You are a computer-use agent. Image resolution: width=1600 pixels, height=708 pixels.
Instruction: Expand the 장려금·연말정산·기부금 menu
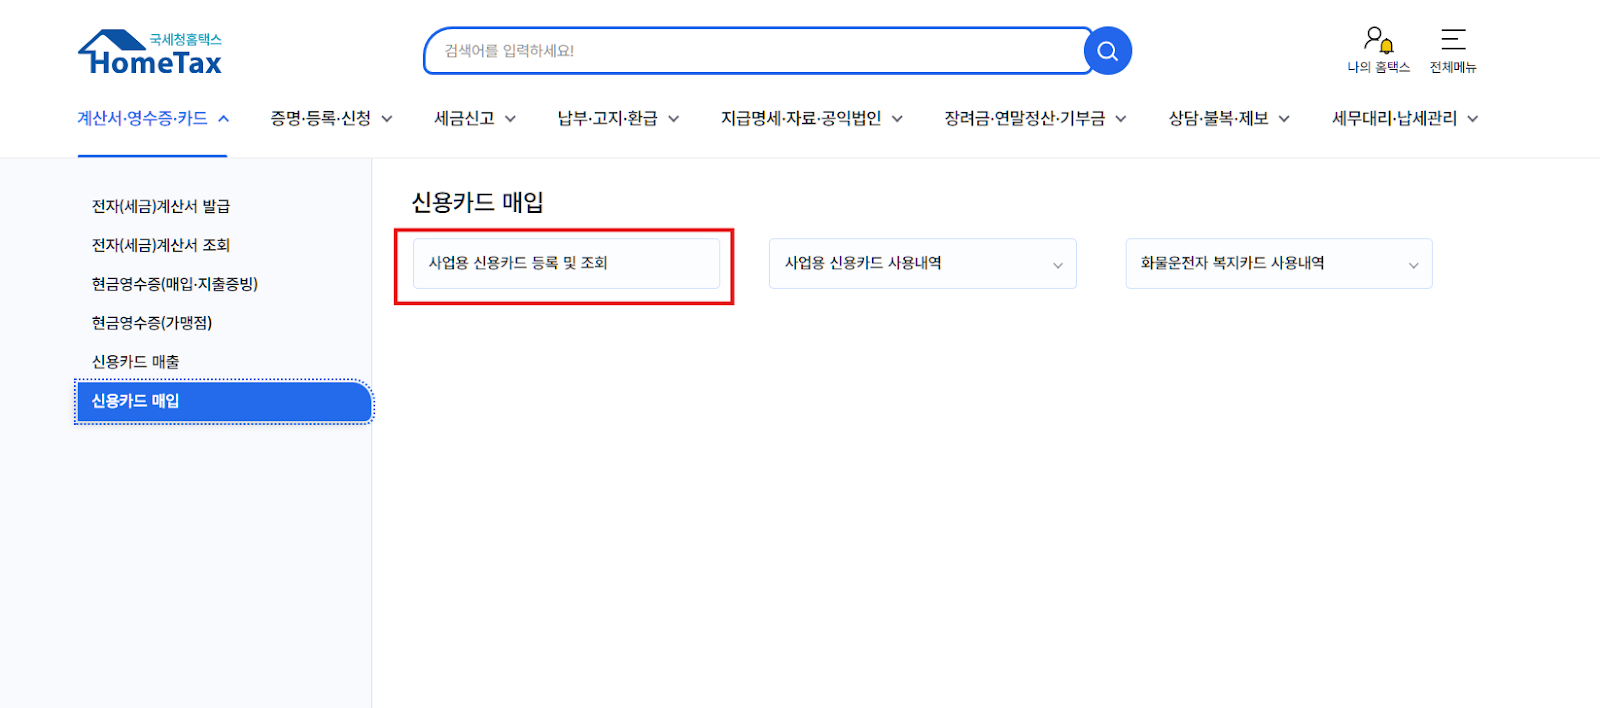1034,119
